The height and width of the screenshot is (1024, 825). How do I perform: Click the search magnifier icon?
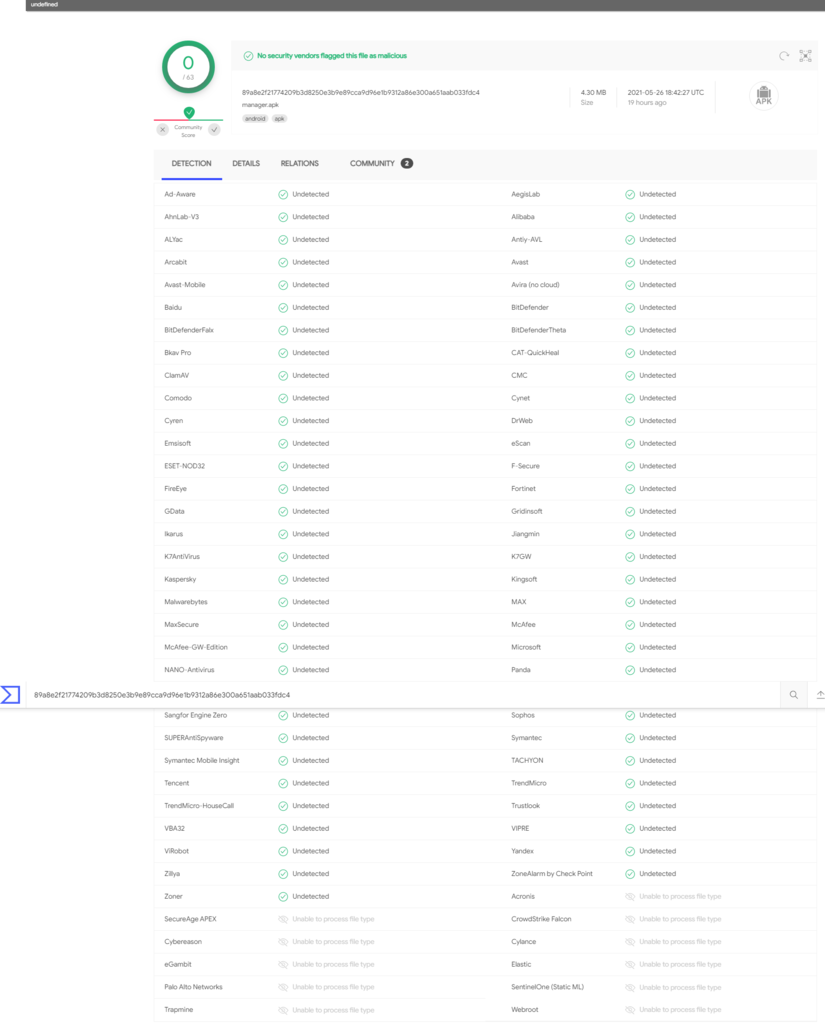[x=794, y=694]
